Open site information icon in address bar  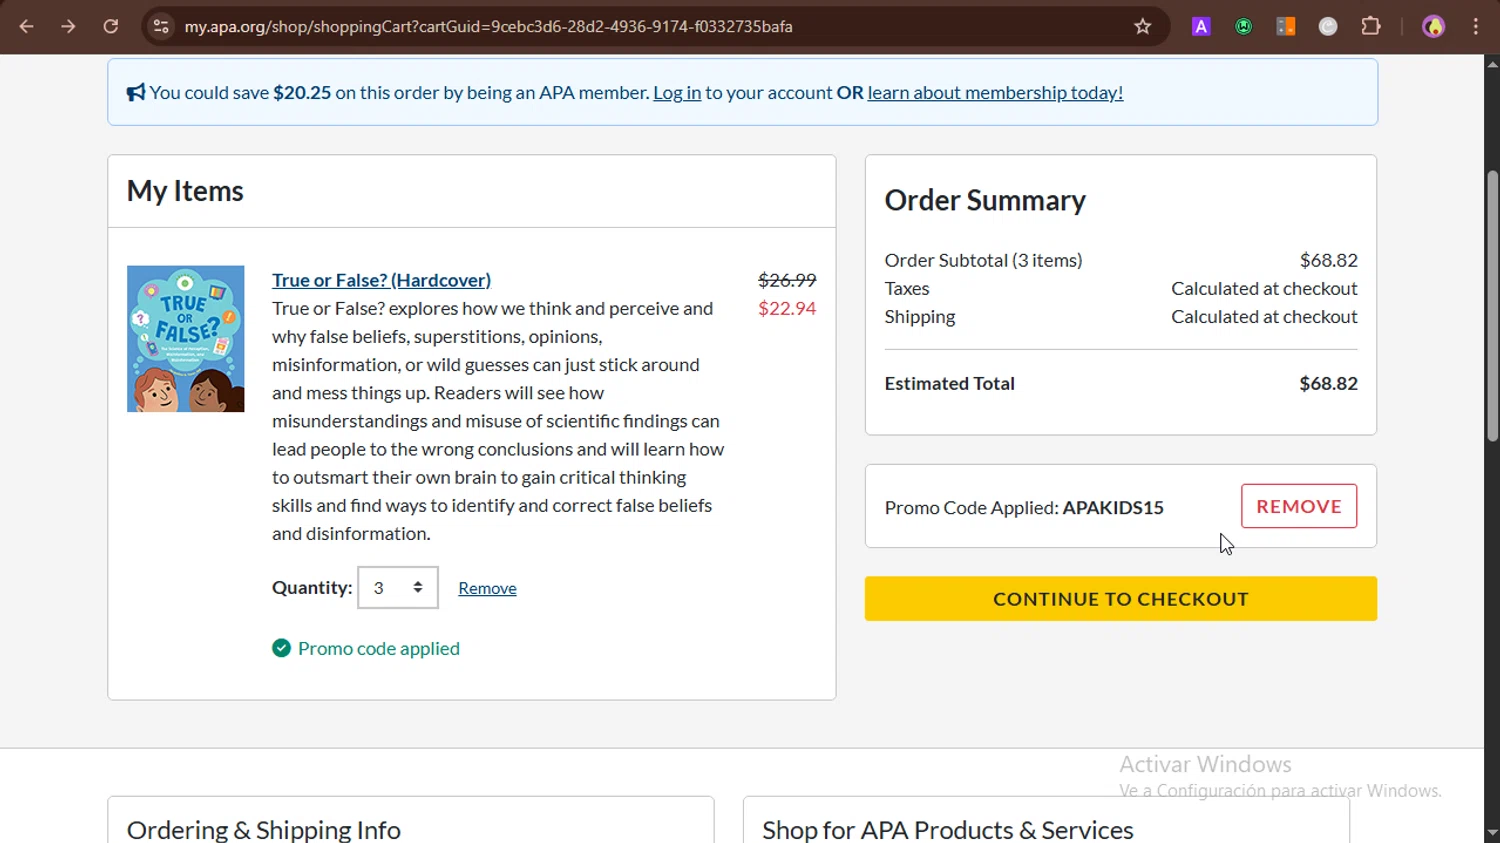(x=161, y=27)
